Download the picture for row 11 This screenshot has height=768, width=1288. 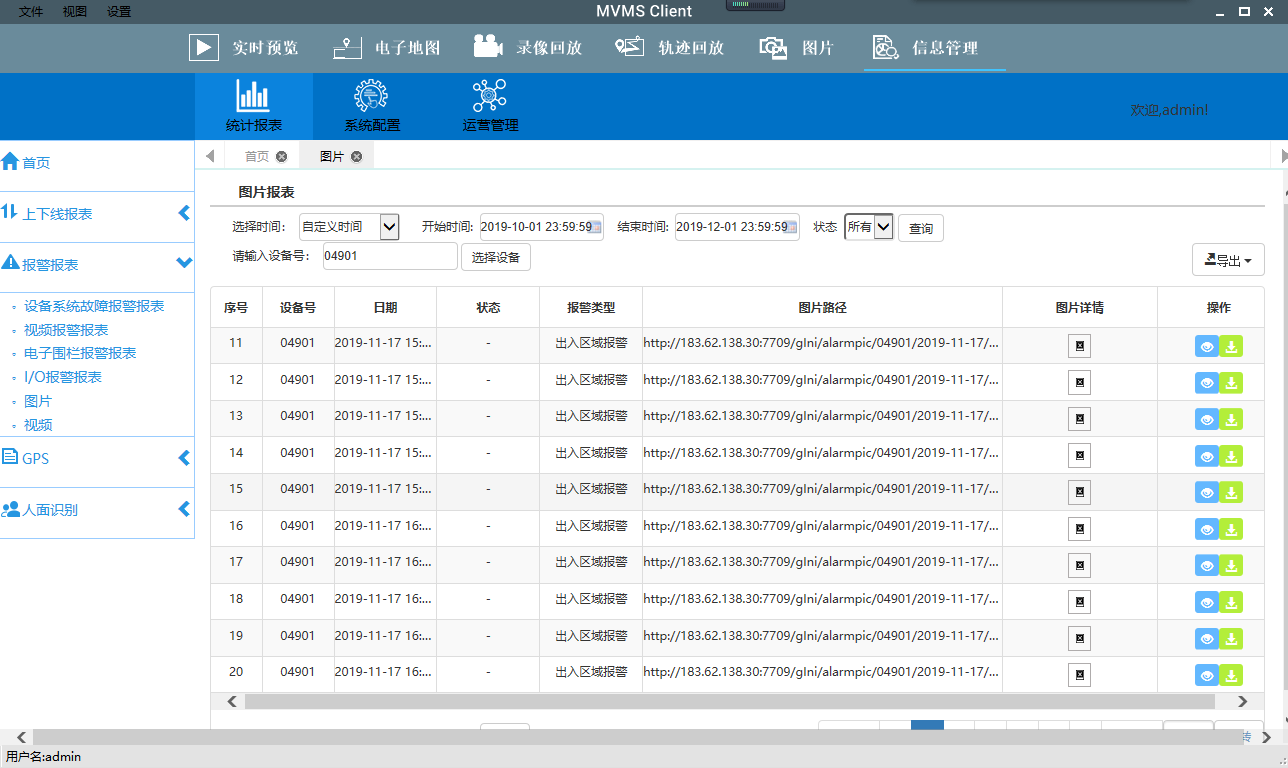[x=1232, y=347]
